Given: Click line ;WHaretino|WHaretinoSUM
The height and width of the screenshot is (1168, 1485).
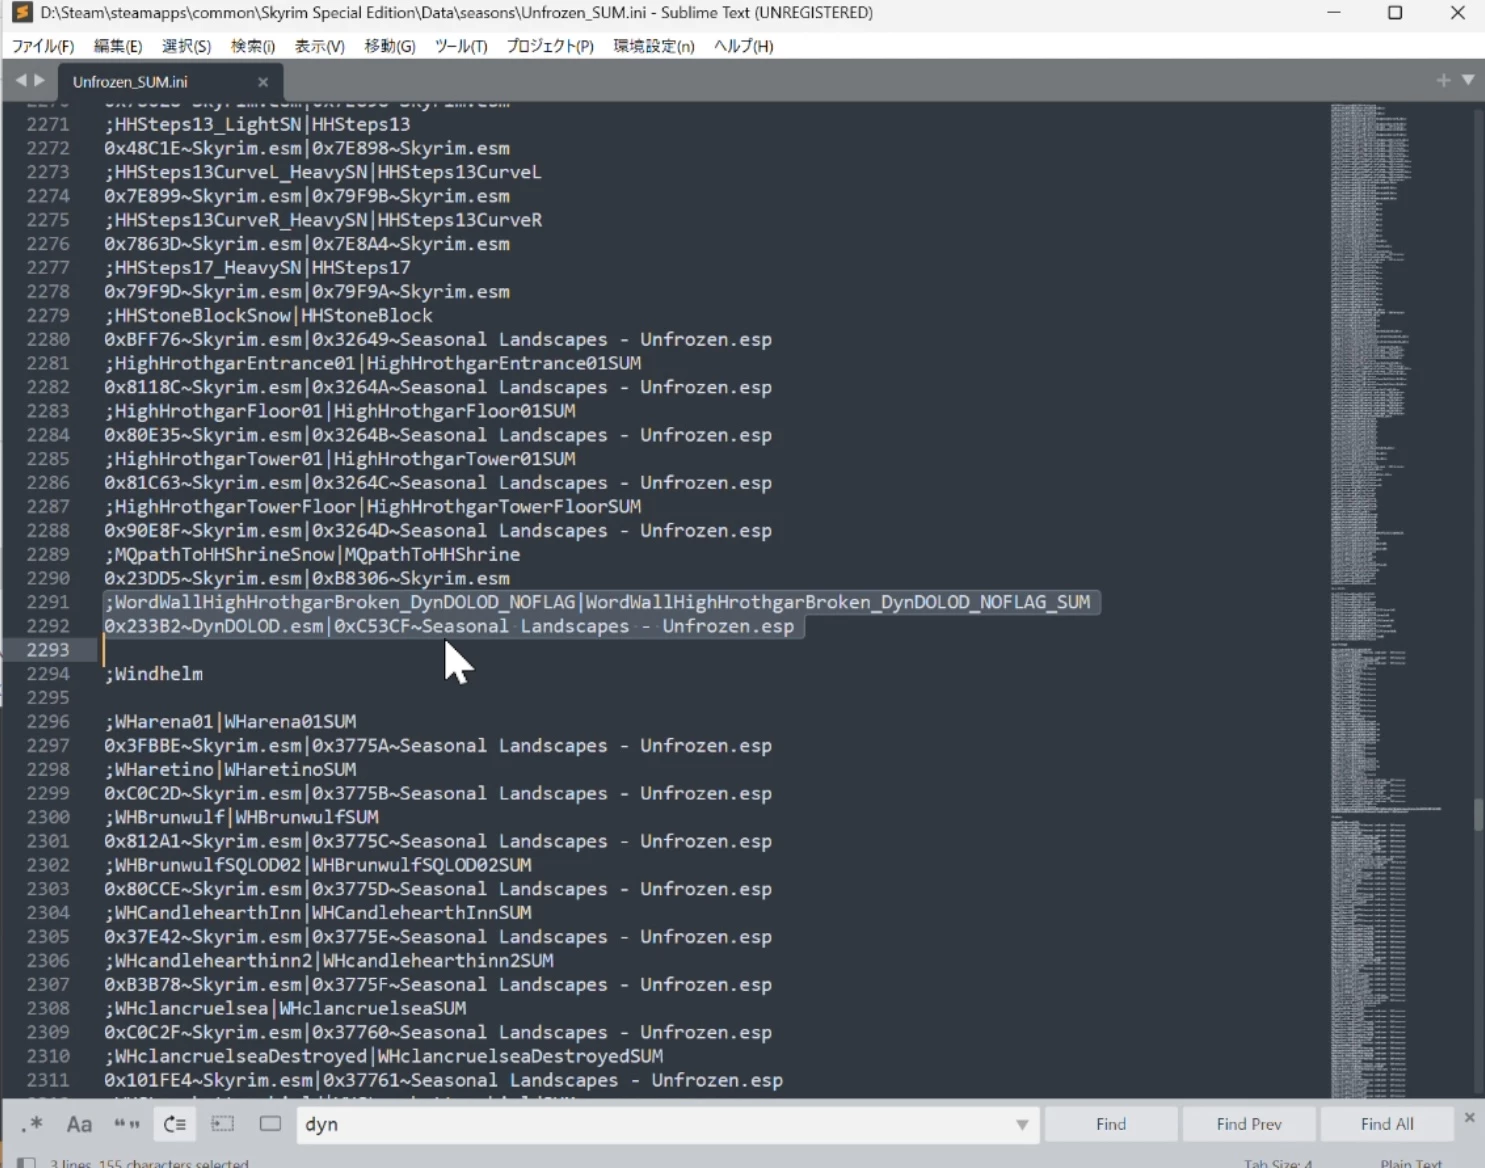Looking at the screenshot, I should [230, 770].
